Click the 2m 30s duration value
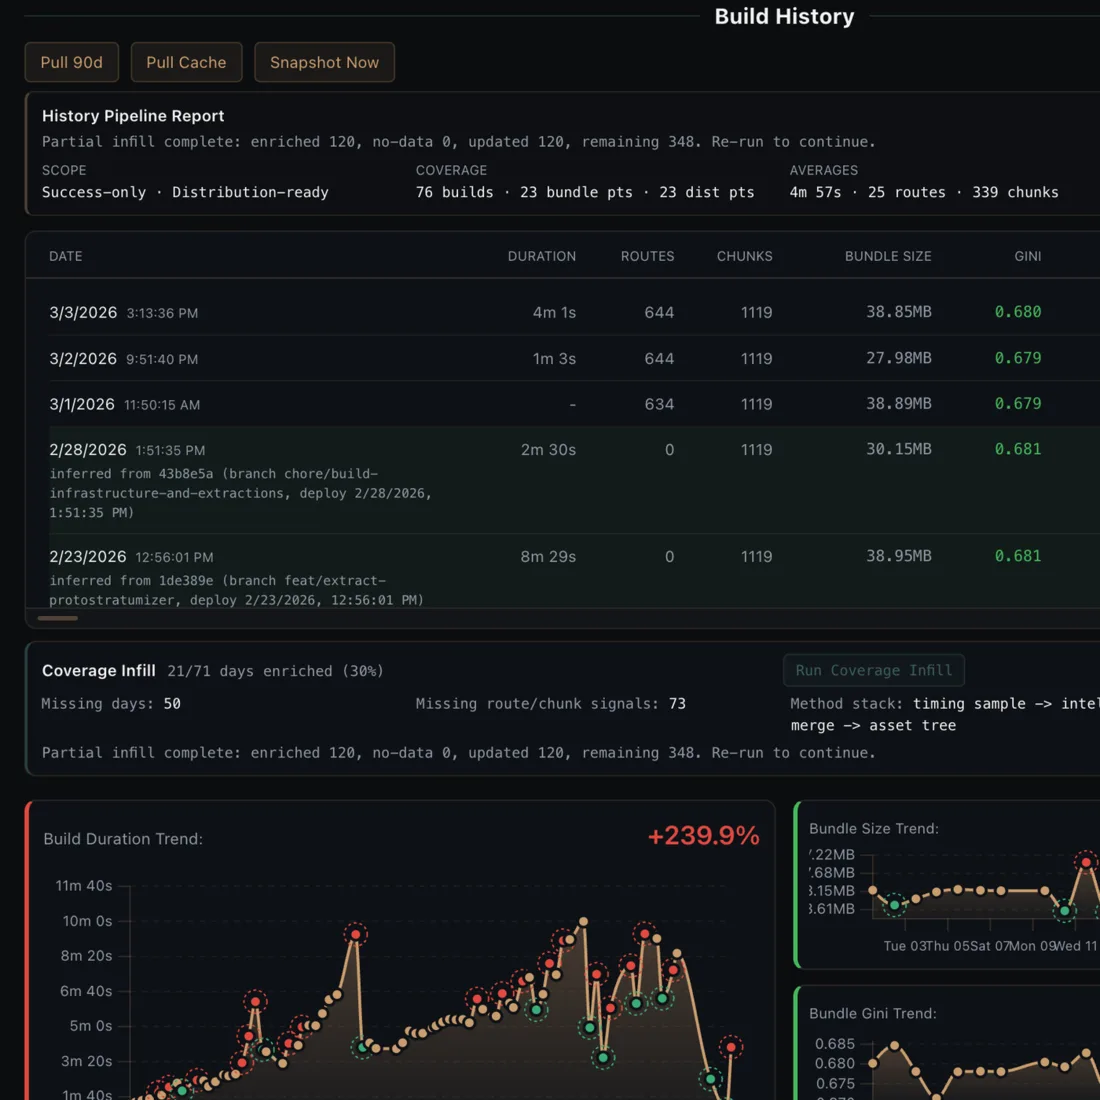 tap(548, 450)
